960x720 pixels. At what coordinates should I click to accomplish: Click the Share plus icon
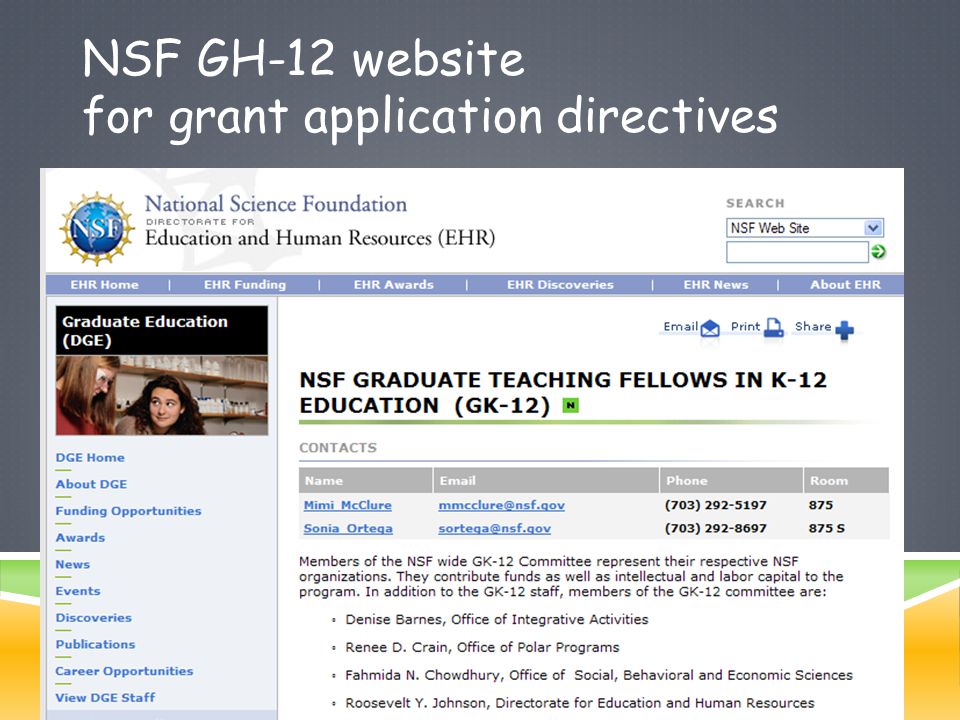(844, 330)
